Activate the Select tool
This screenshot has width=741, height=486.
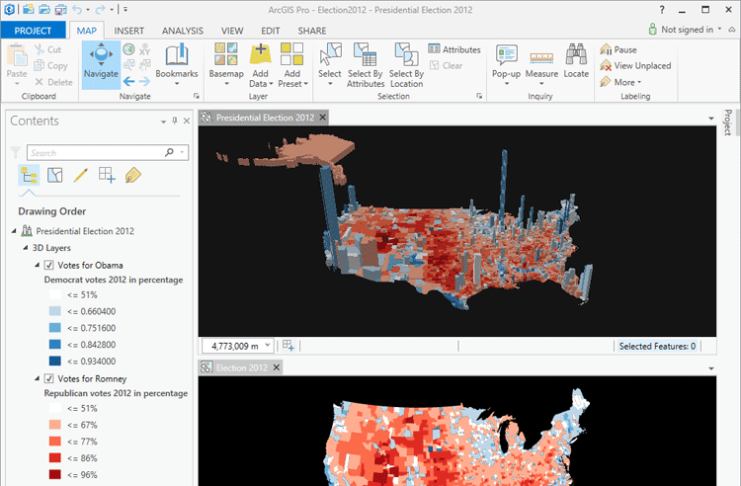[329, 65]
